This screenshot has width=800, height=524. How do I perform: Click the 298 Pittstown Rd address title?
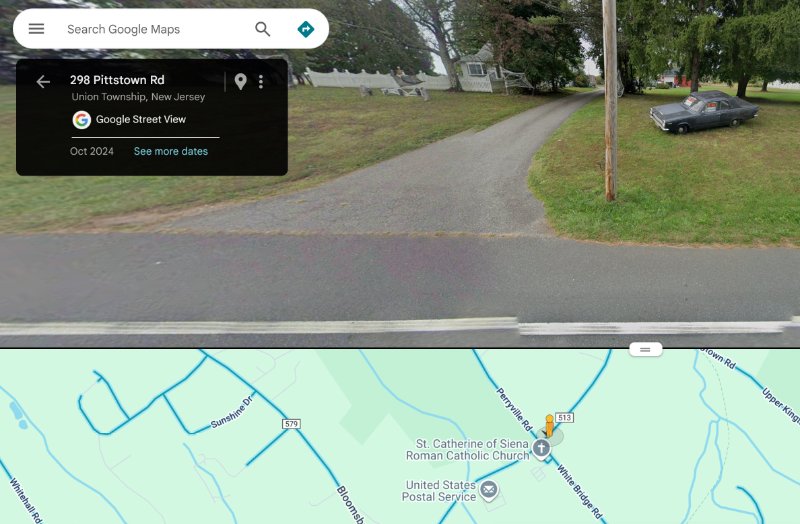(x=117, y=80)
